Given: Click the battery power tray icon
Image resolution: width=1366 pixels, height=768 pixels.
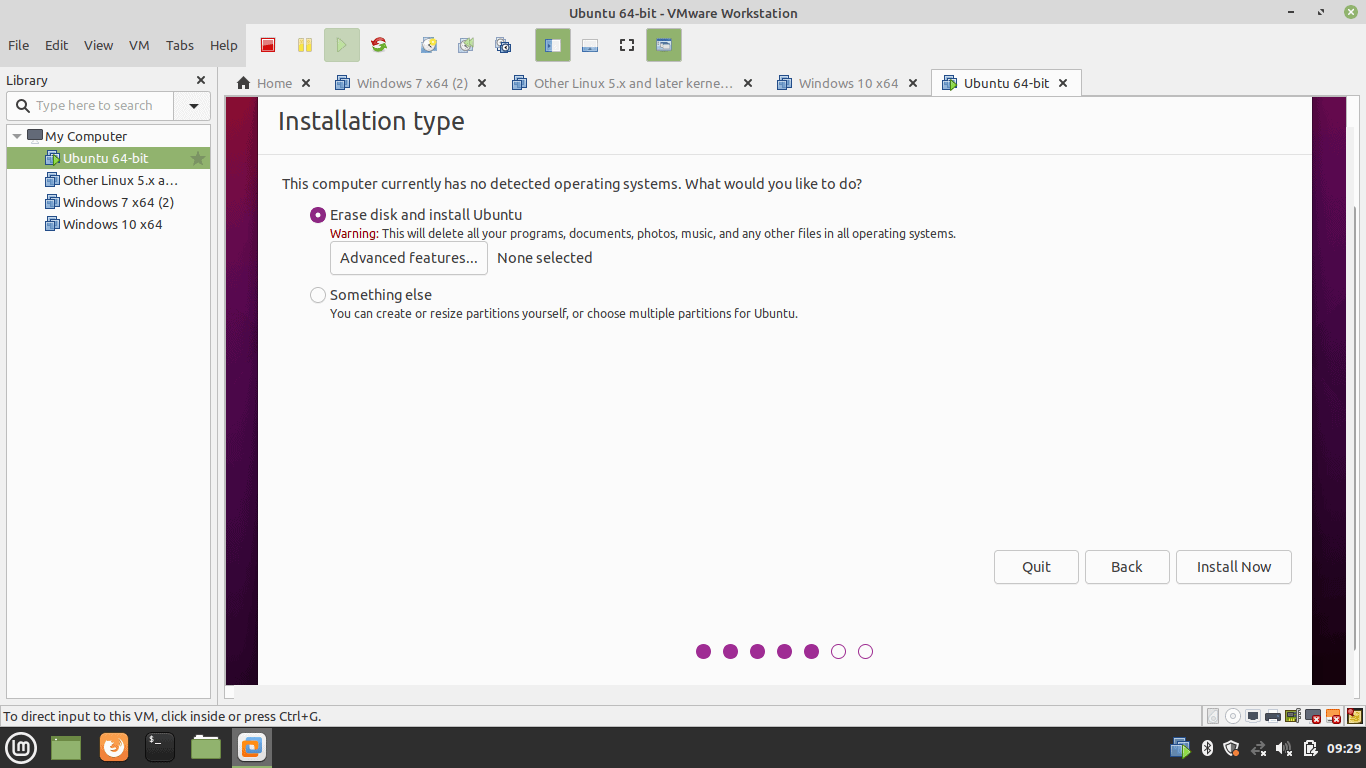Looking at the screenshot, I should tap(1310, 748).
